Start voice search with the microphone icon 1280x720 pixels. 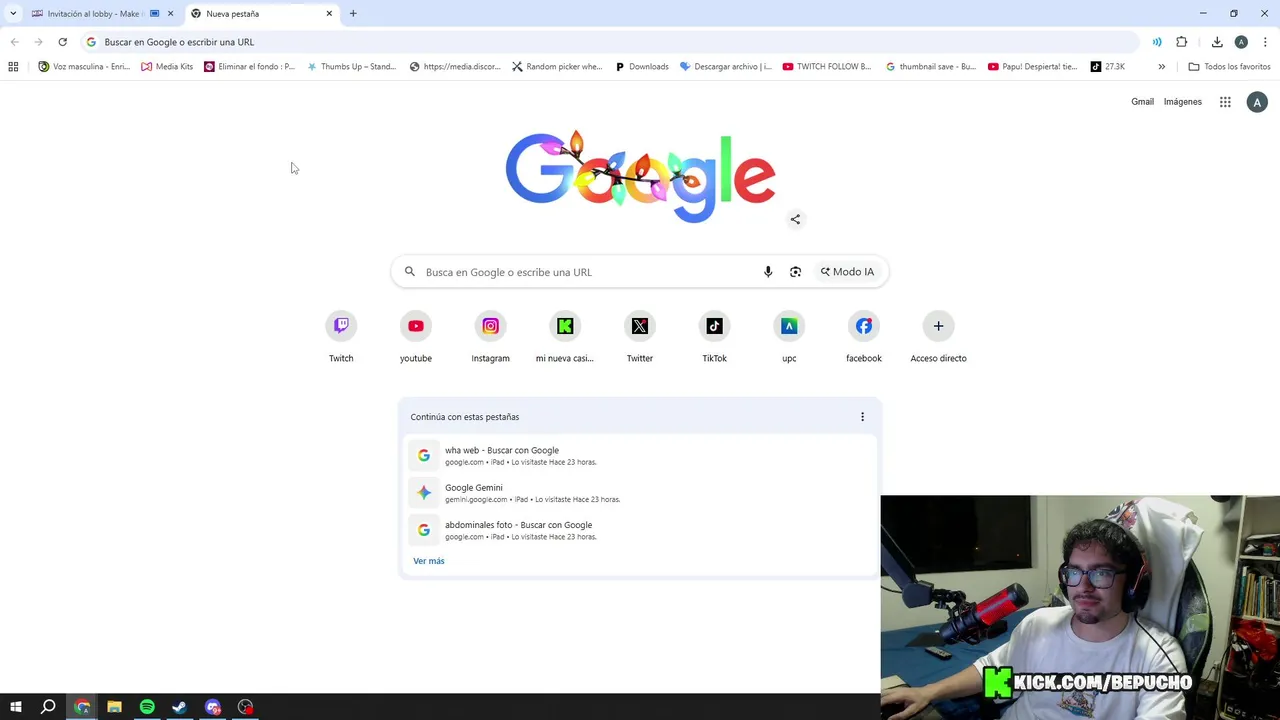(x=768, y=272)
